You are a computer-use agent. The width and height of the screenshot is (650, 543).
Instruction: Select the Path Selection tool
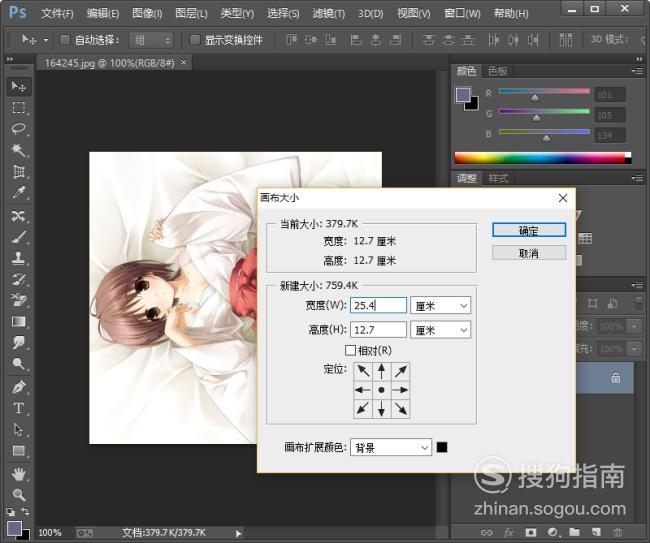point(19,429)
